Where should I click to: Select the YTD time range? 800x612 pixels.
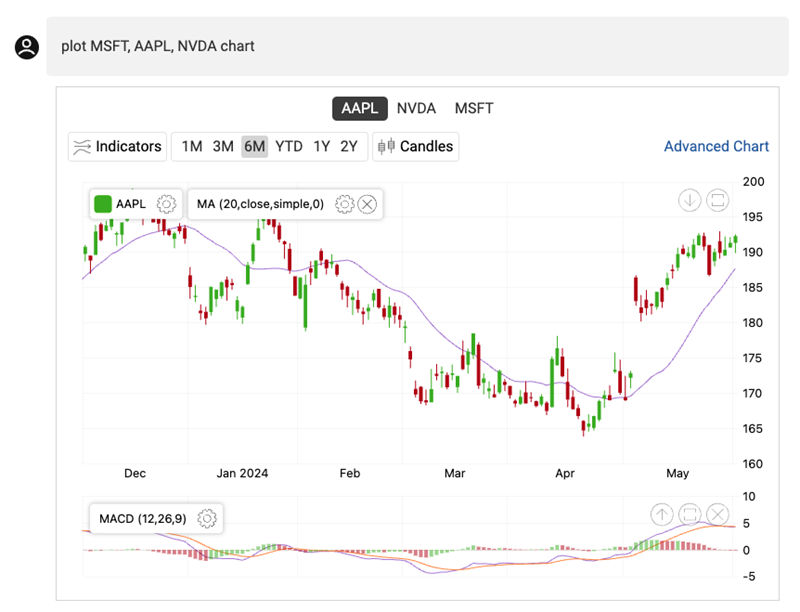(x=289, y=146)
